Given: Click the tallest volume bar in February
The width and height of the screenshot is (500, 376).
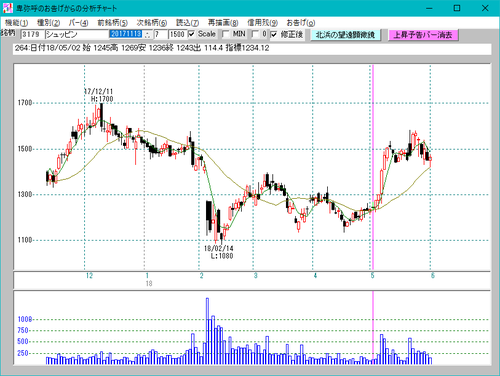Looking at the screenshot, I should [207, 331].
